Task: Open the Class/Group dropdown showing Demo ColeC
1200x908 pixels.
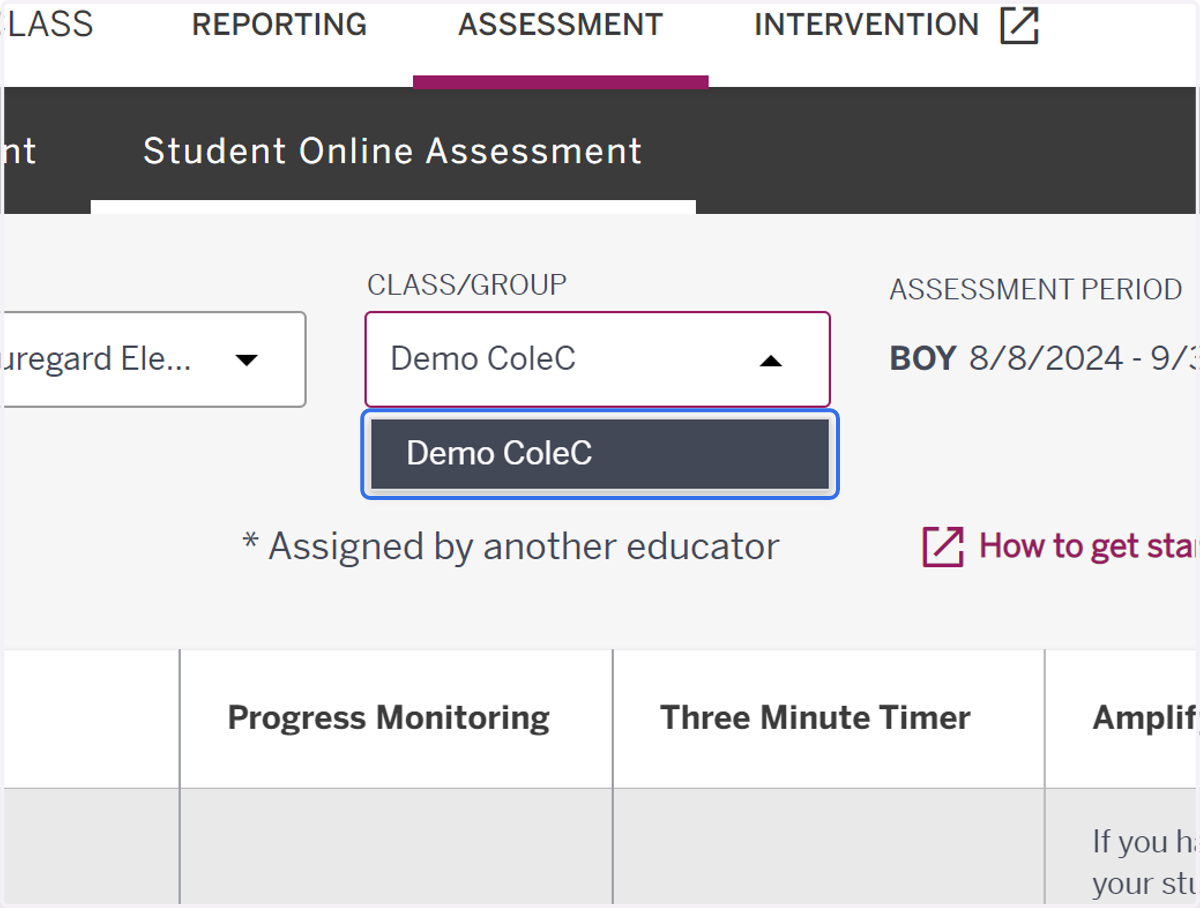Action: point(598,359)
